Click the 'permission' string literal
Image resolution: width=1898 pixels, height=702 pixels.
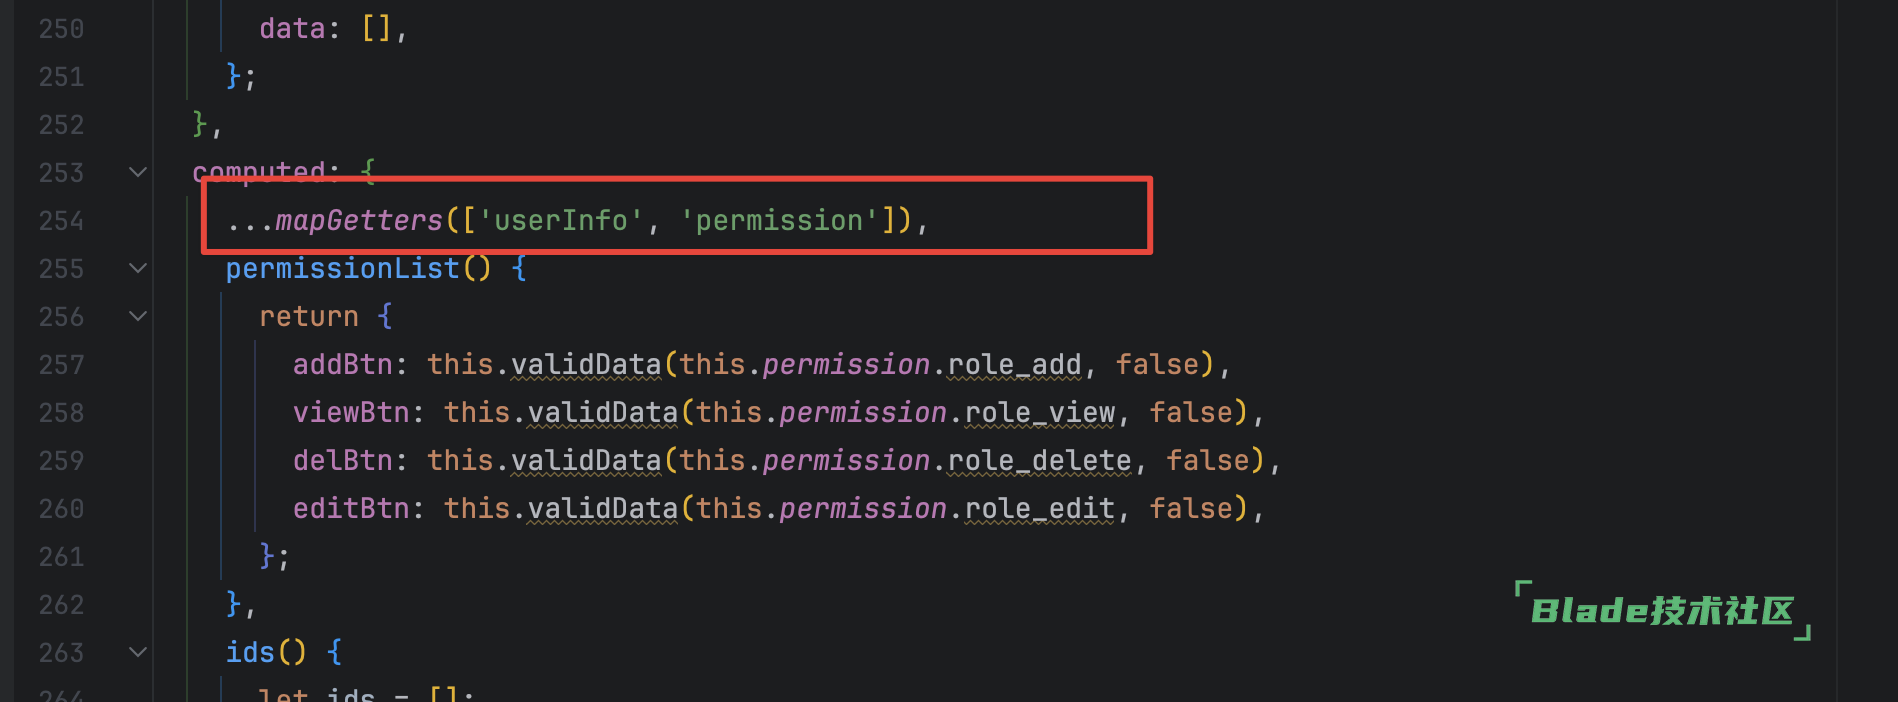[779, 220]
